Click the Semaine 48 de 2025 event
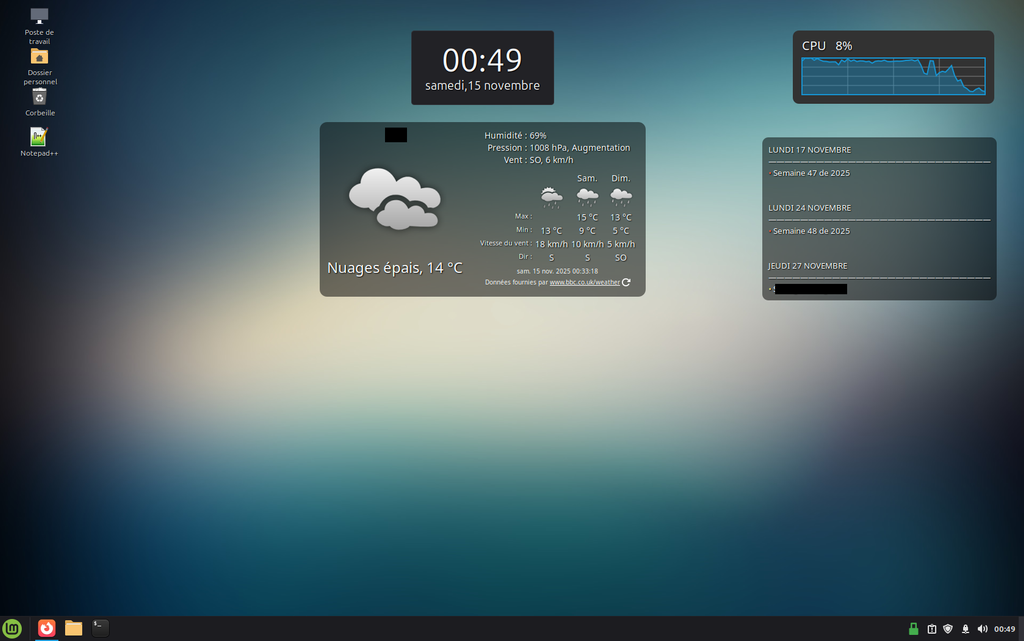 pos(811,231)
